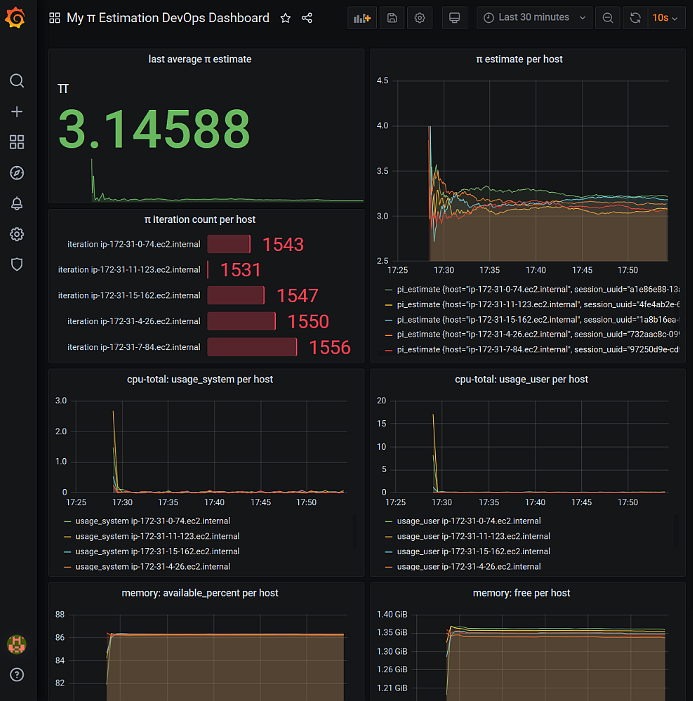
Task: Click the green color line of first pi_estimate legend
Action: pyautogui.click(x=388, y=288)
